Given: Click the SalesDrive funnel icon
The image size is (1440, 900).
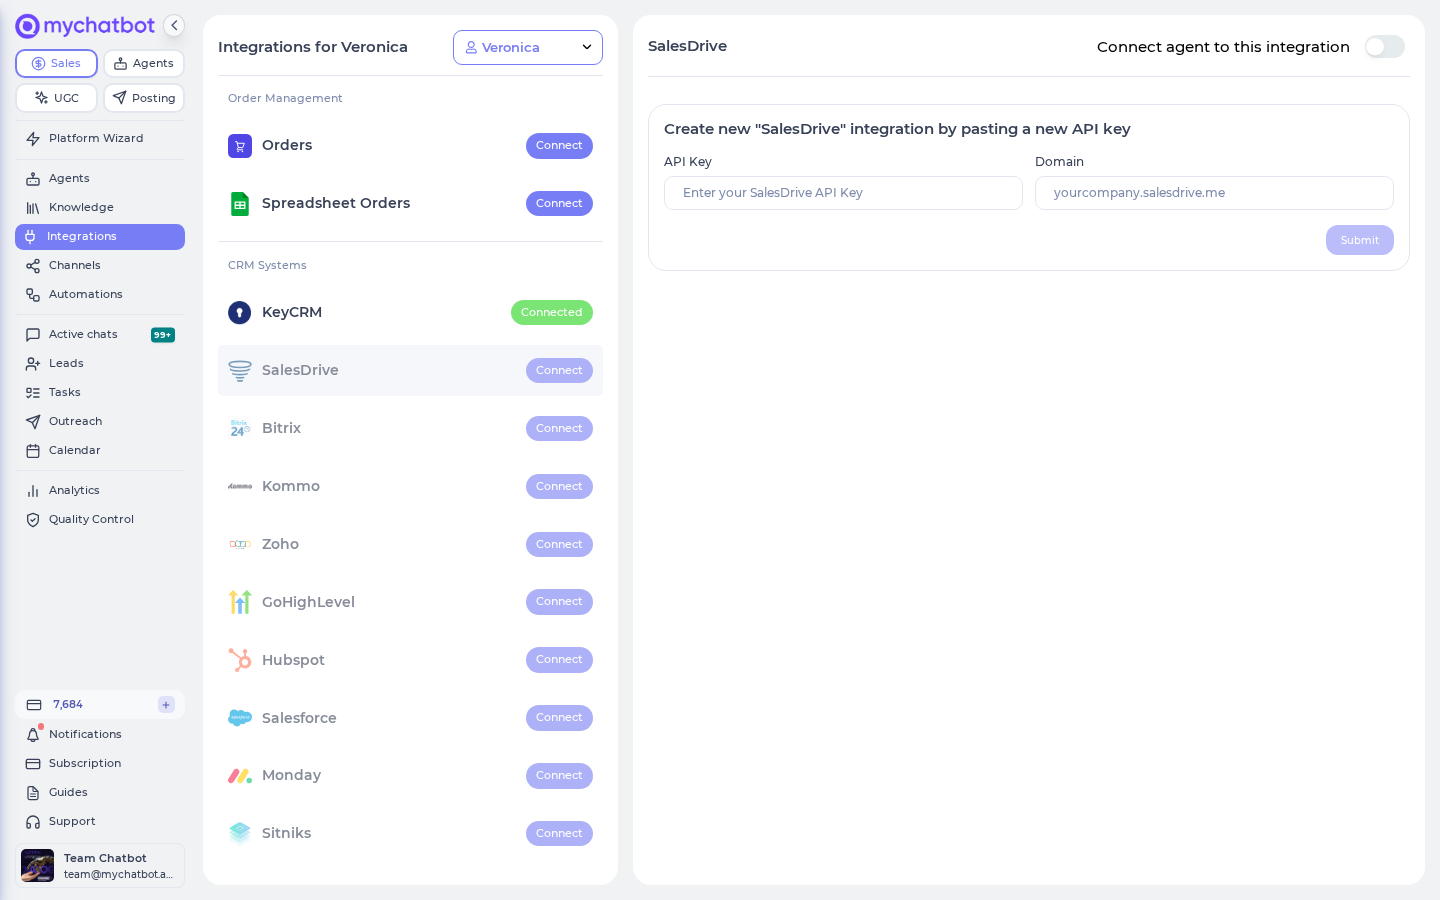Looking at the screenshot, I should (x=240, y=371).
